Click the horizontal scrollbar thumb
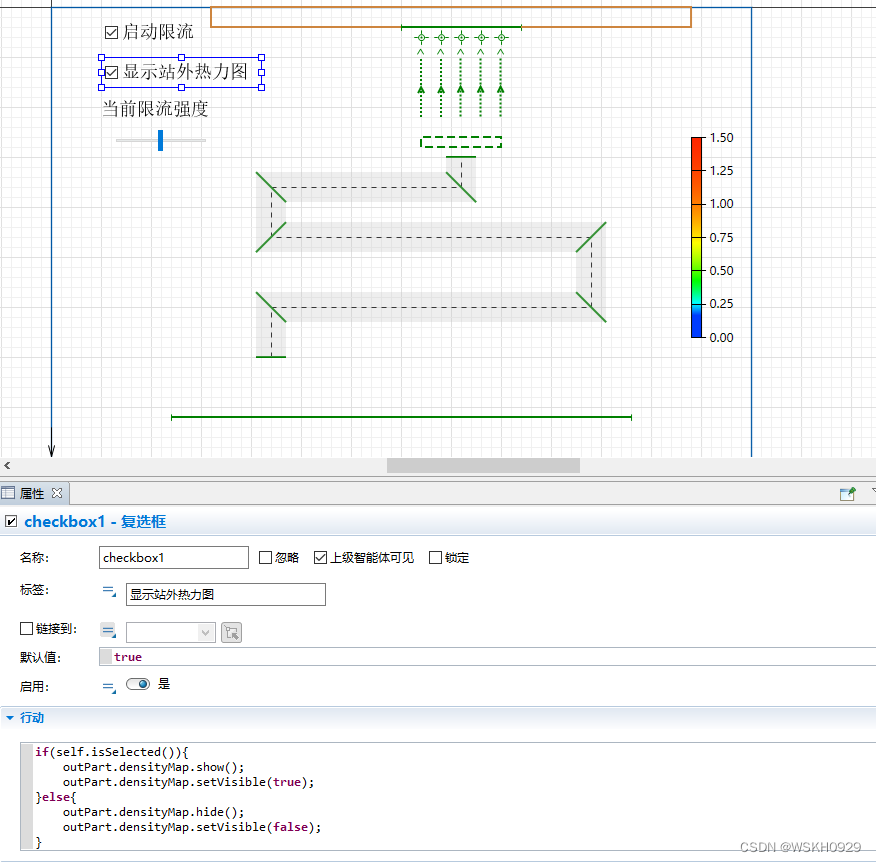The height and width of the screenshot is (862, 876). tap(483, 465)
